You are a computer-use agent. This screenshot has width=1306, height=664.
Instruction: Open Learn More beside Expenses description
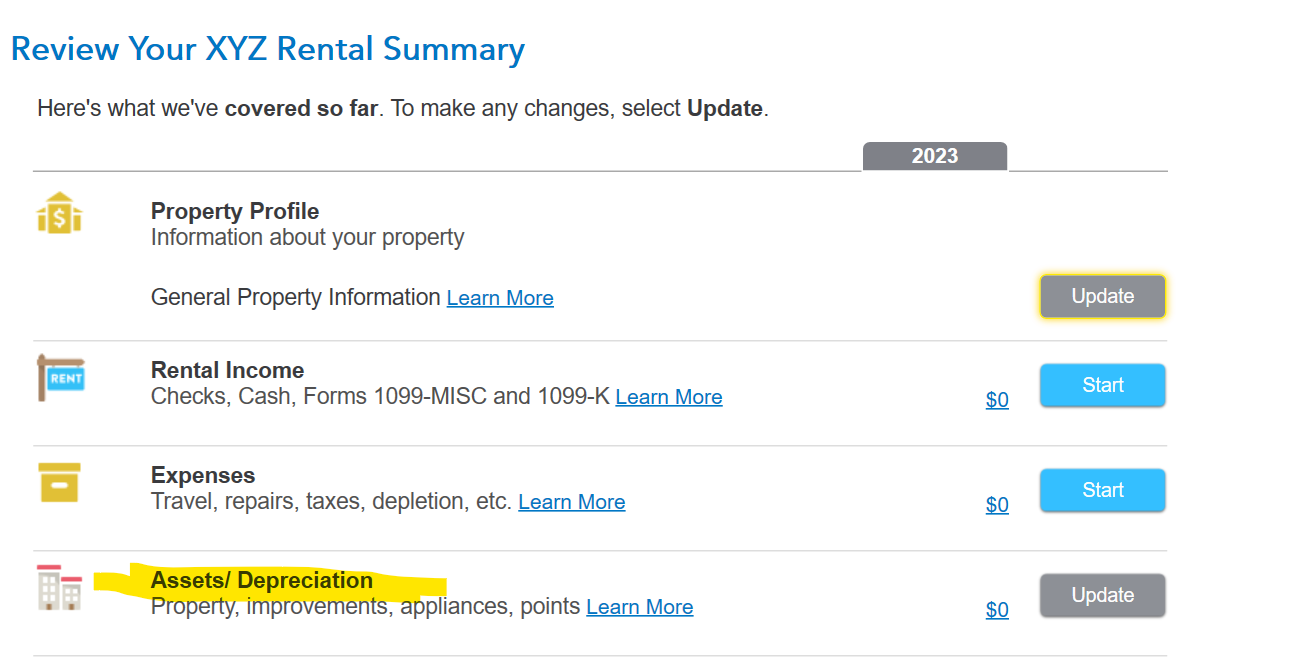tap(571, 502)
